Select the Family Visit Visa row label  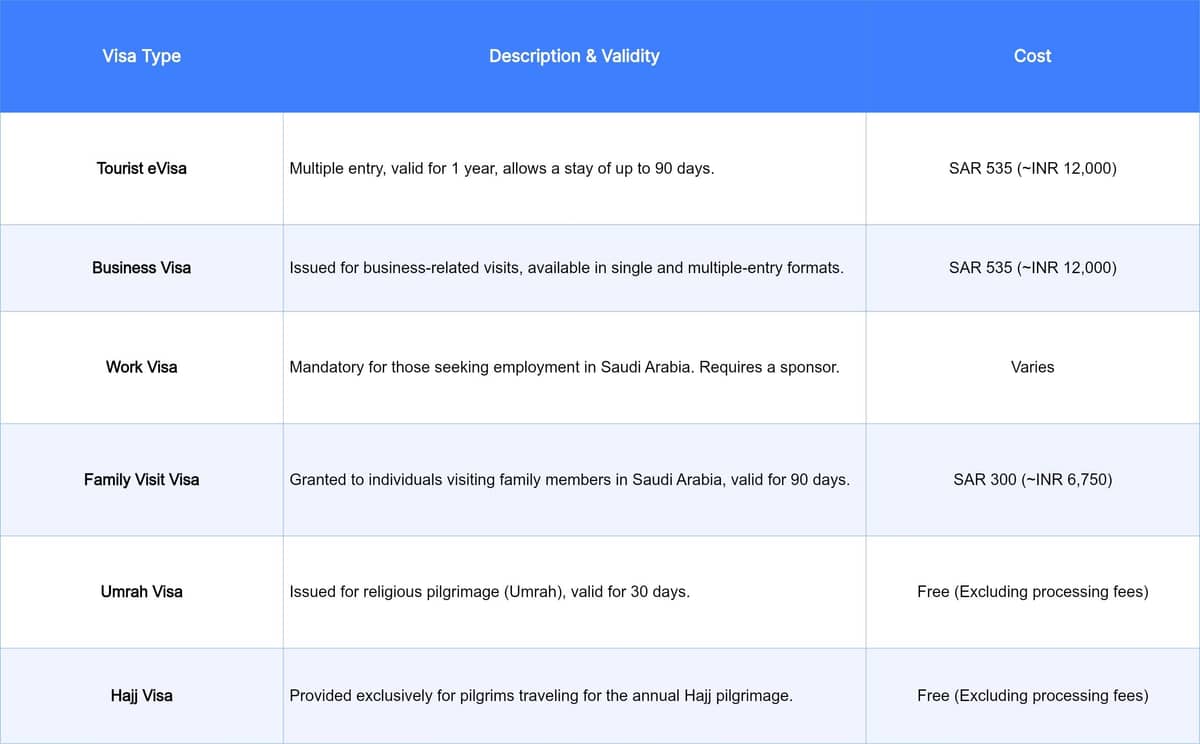click(141, 479)
